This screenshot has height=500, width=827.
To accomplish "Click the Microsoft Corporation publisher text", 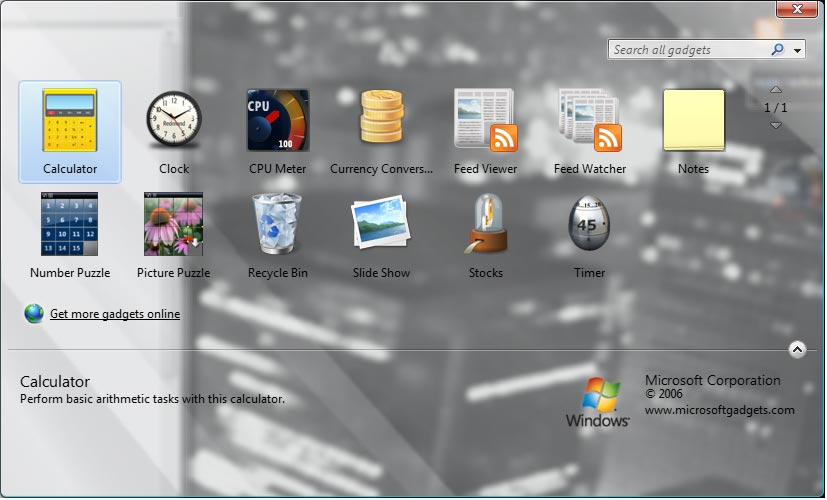I will [x=713, y=380].
